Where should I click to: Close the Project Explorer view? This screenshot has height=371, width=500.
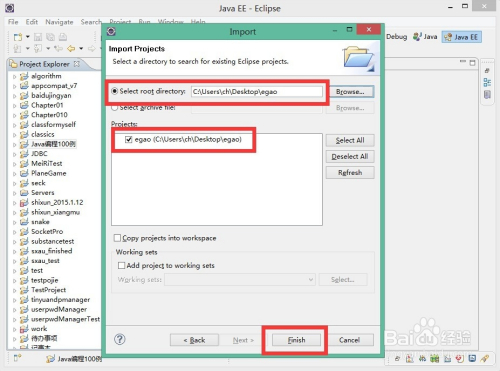tap(77, 64)
